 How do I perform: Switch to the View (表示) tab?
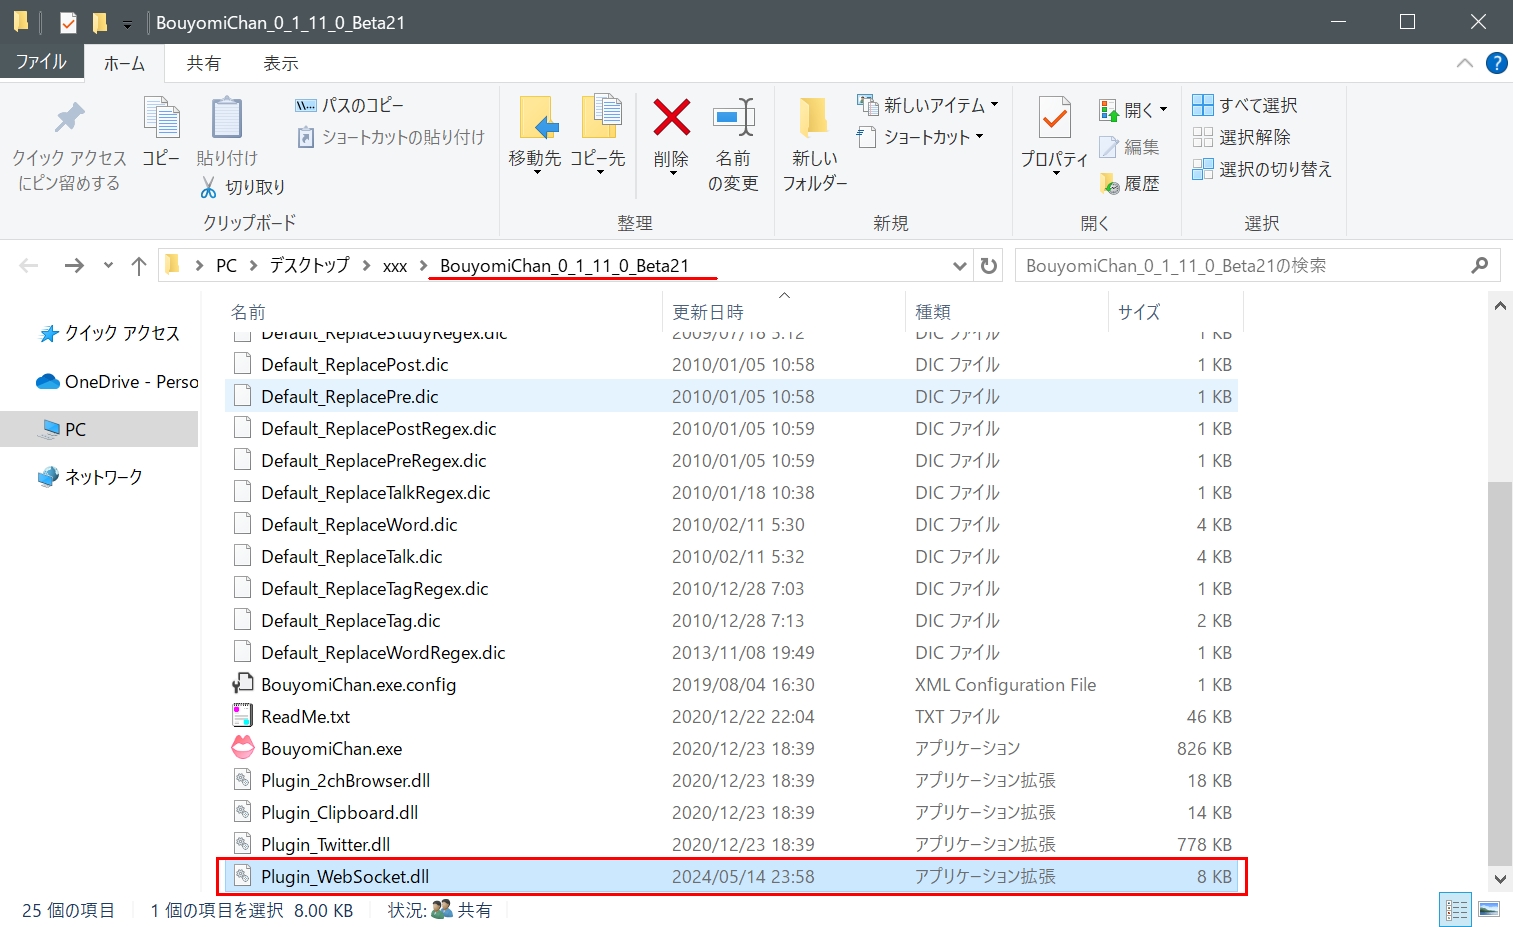281,63
